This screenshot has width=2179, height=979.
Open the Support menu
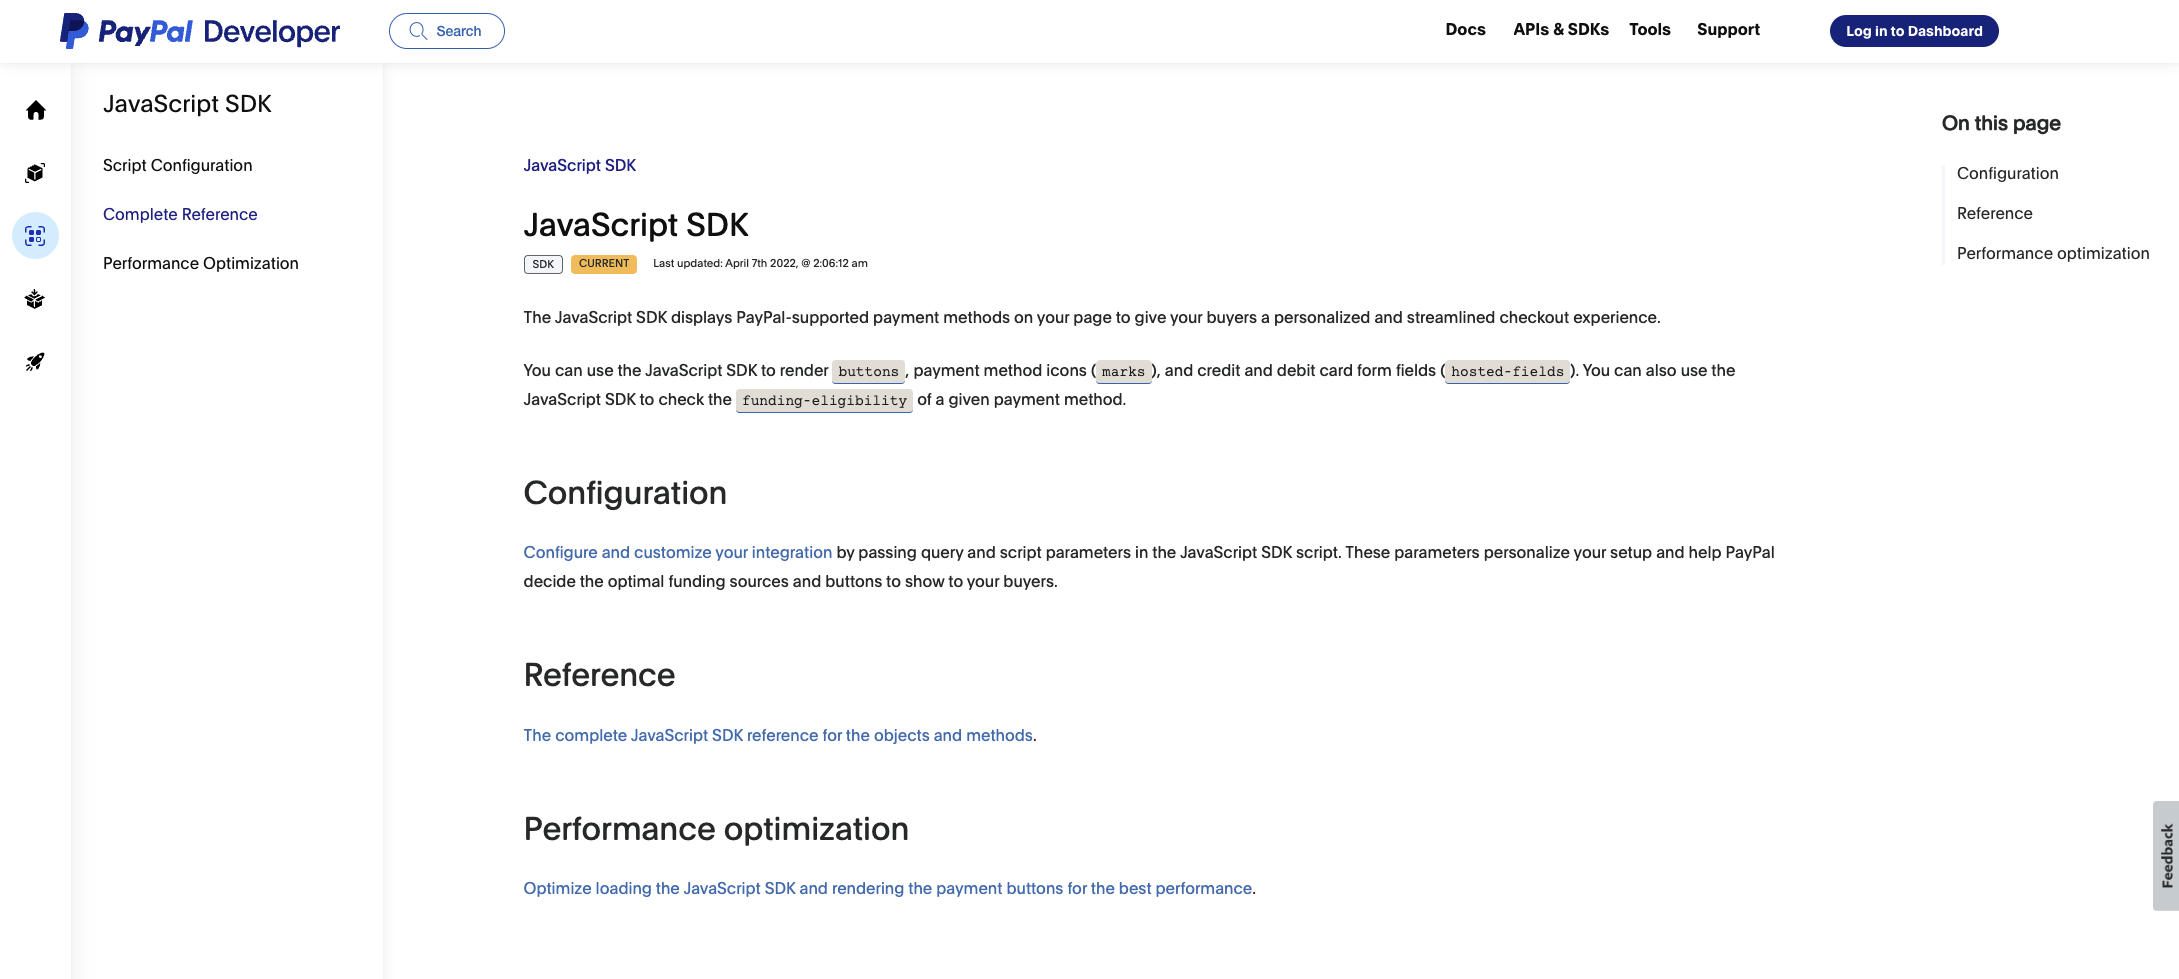(x=1728, y=30)
